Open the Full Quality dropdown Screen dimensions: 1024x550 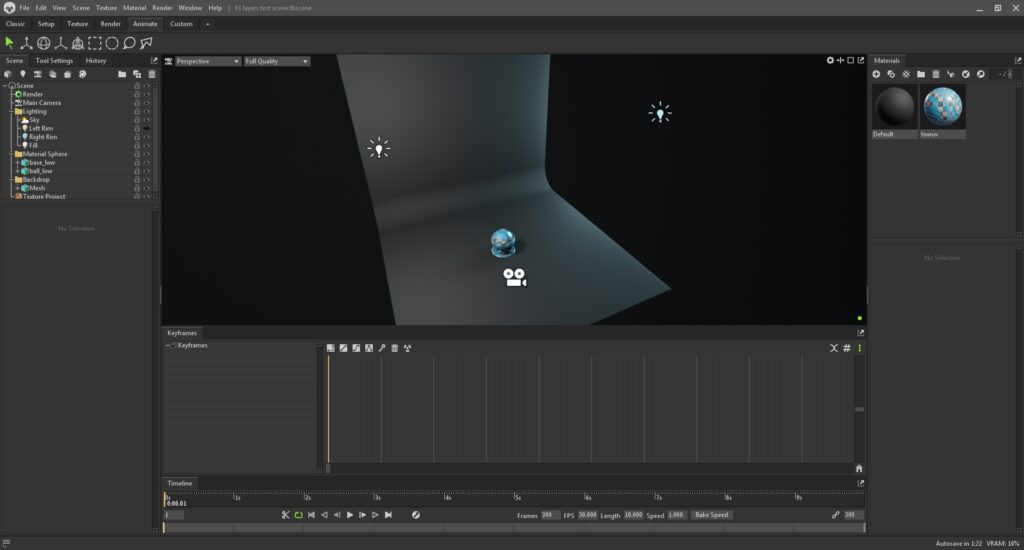click(x=277, y=61)
